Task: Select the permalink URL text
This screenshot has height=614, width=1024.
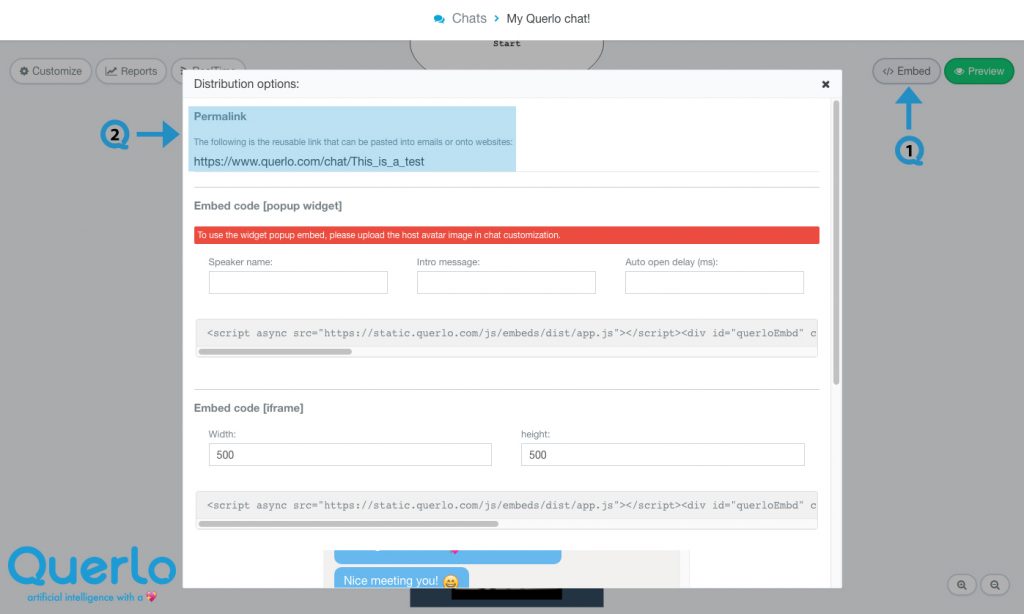Action: pos(309,161)
